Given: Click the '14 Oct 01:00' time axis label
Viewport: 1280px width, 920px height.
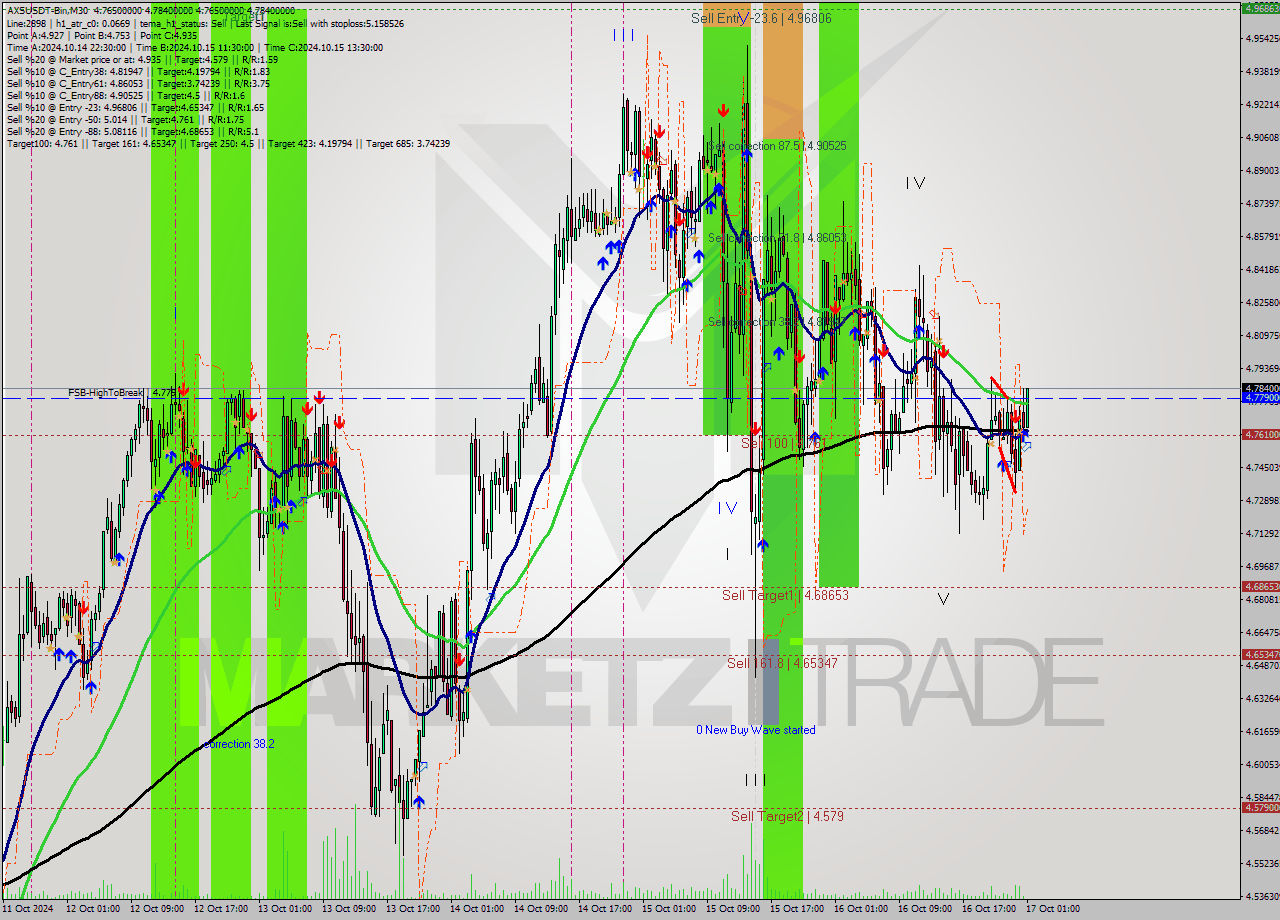Looking at the screenshot, I should 476,909.
